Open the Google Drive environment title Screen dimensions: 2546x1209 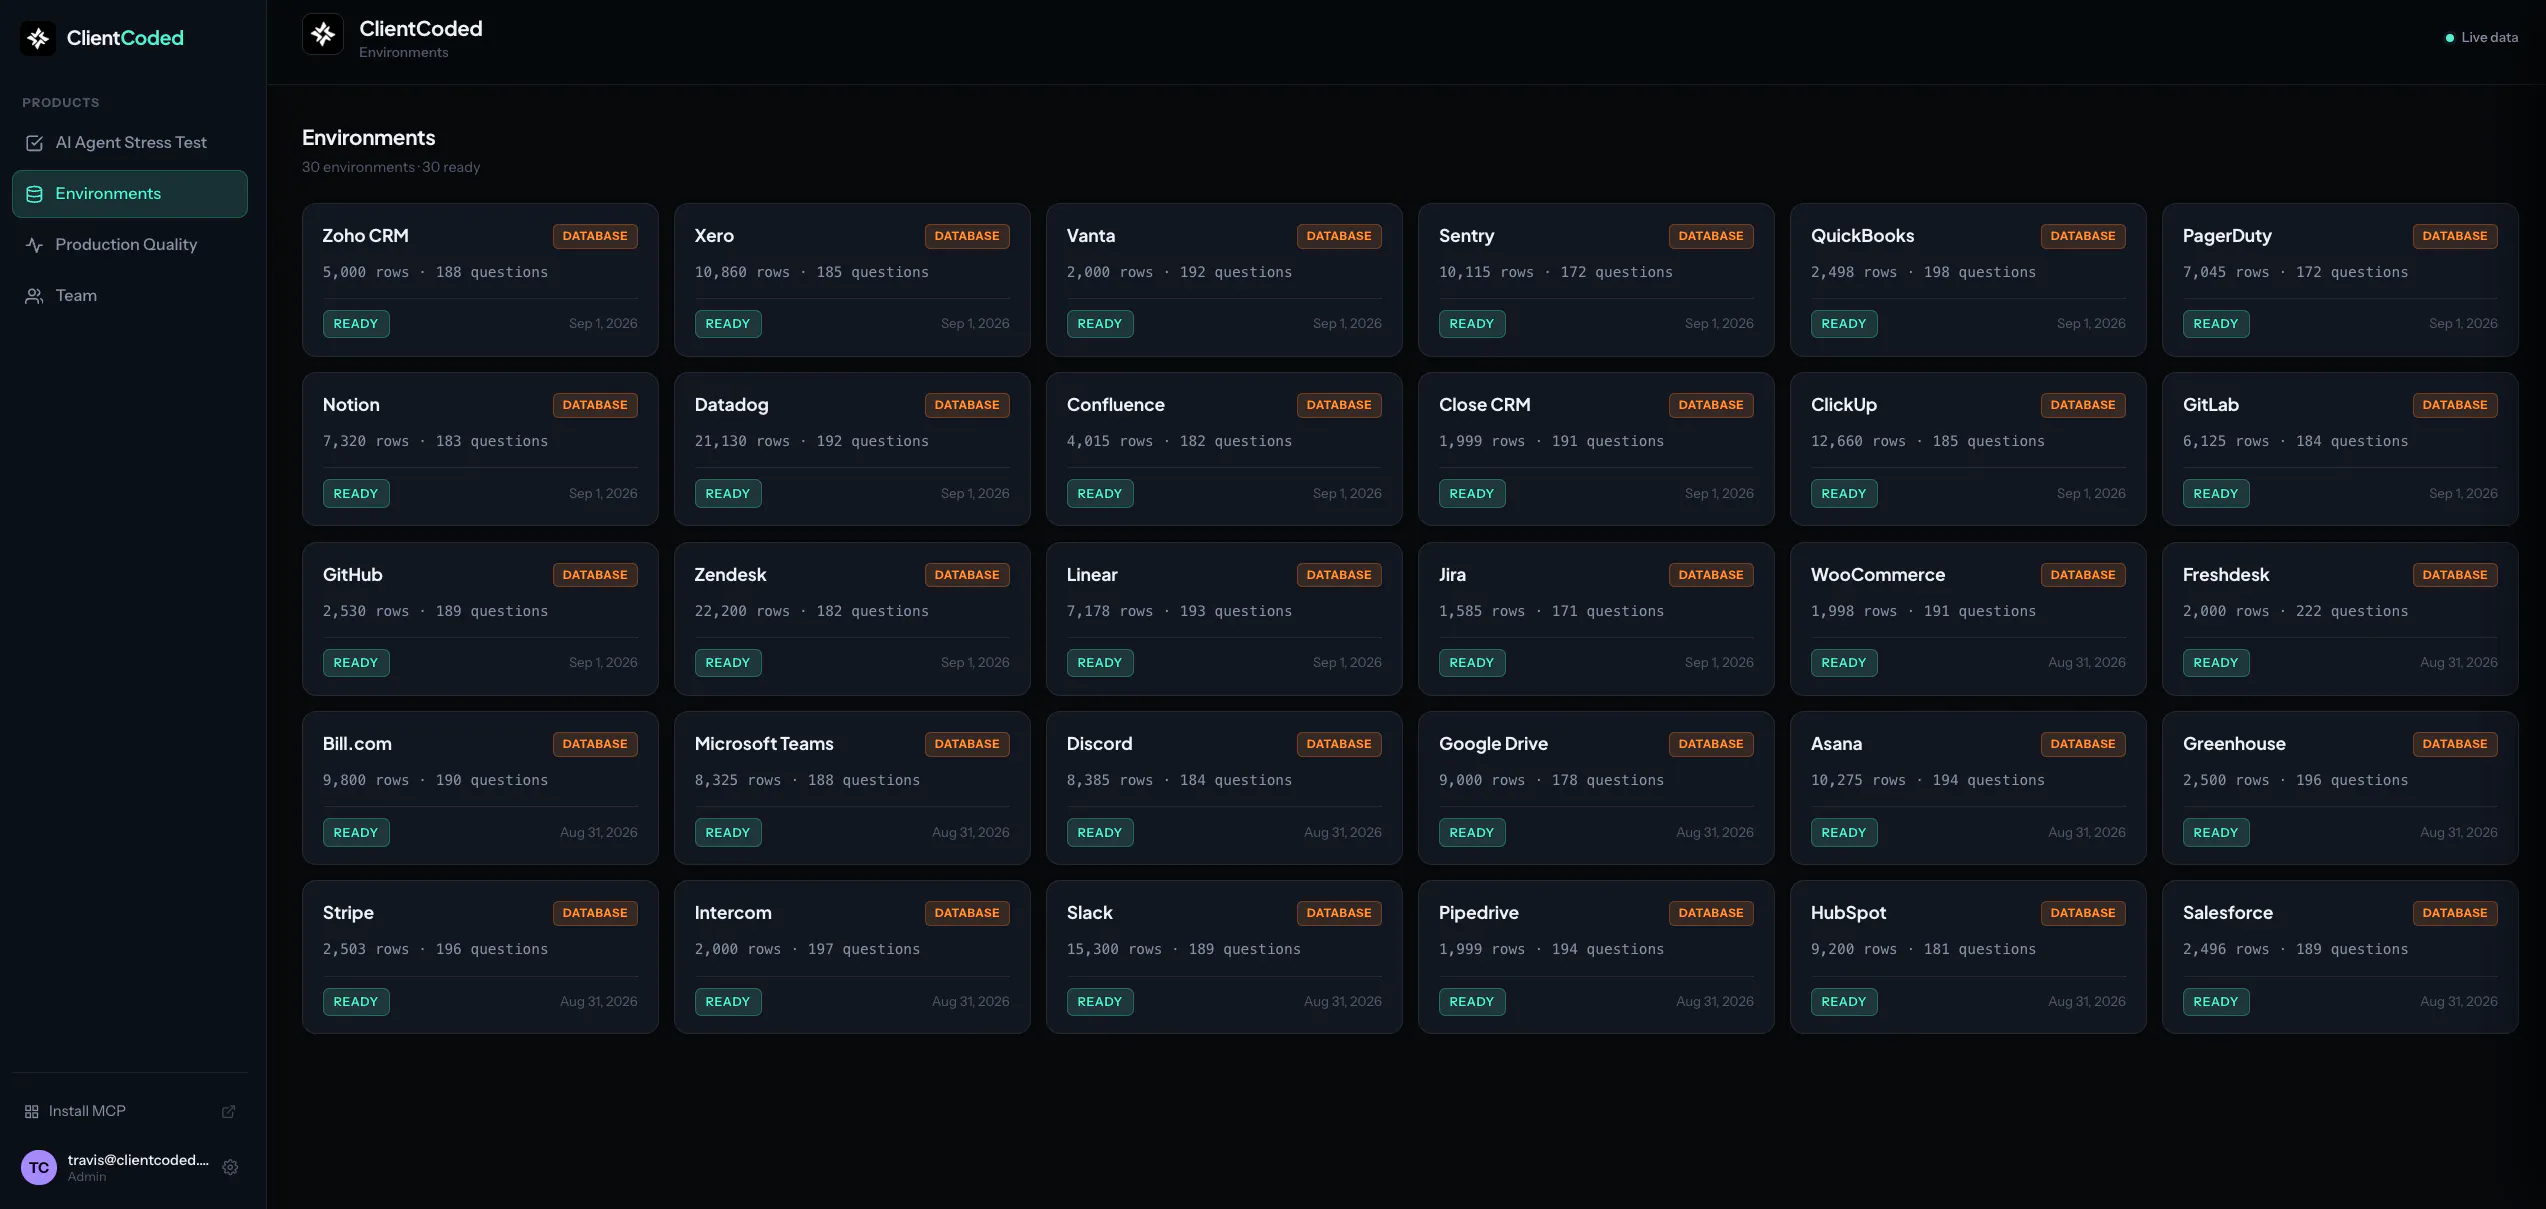coord(1493,744)
